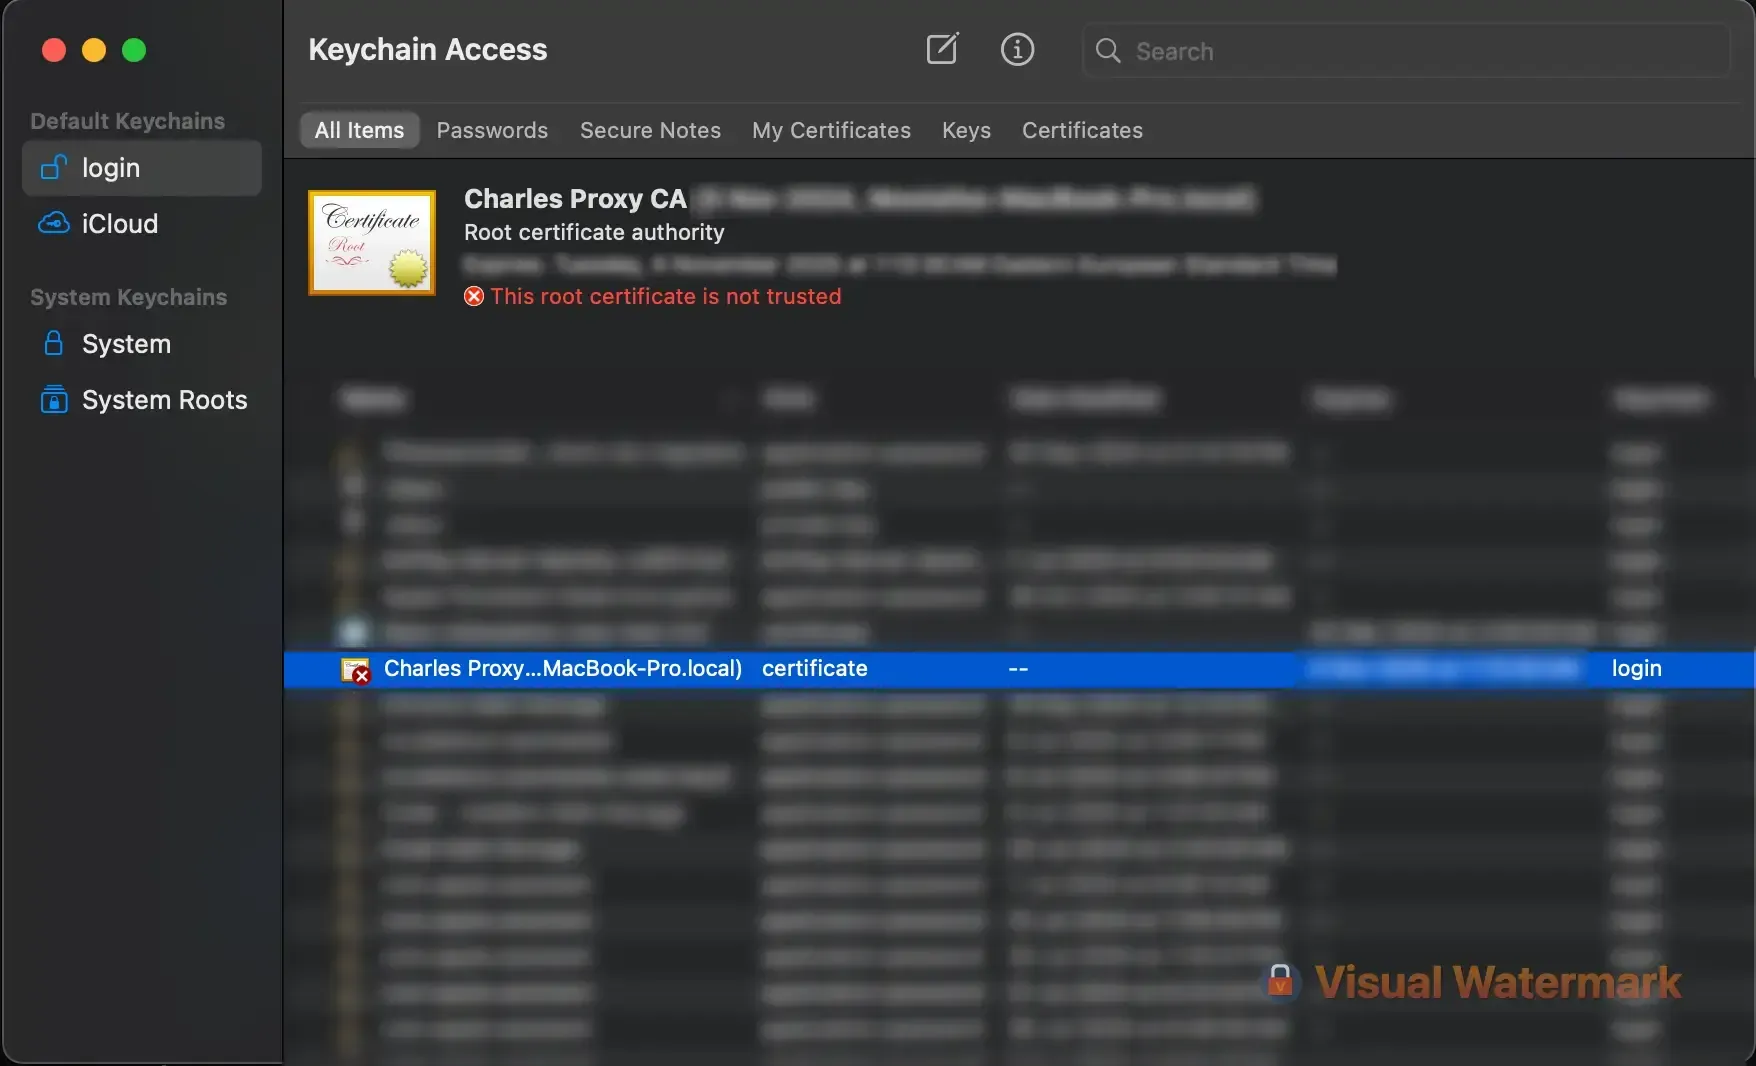The height and width of the screenshot is (1066, 1756).
Task: Open the info panel icon
Action: click(1017, 49)
